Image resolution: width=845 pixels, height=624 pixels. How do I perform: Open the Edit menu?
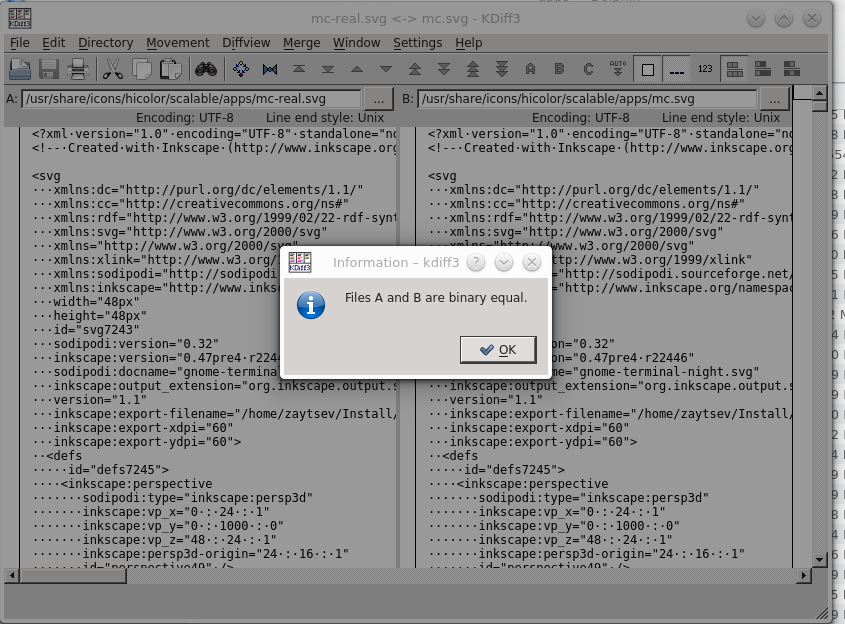coord(53,43)
